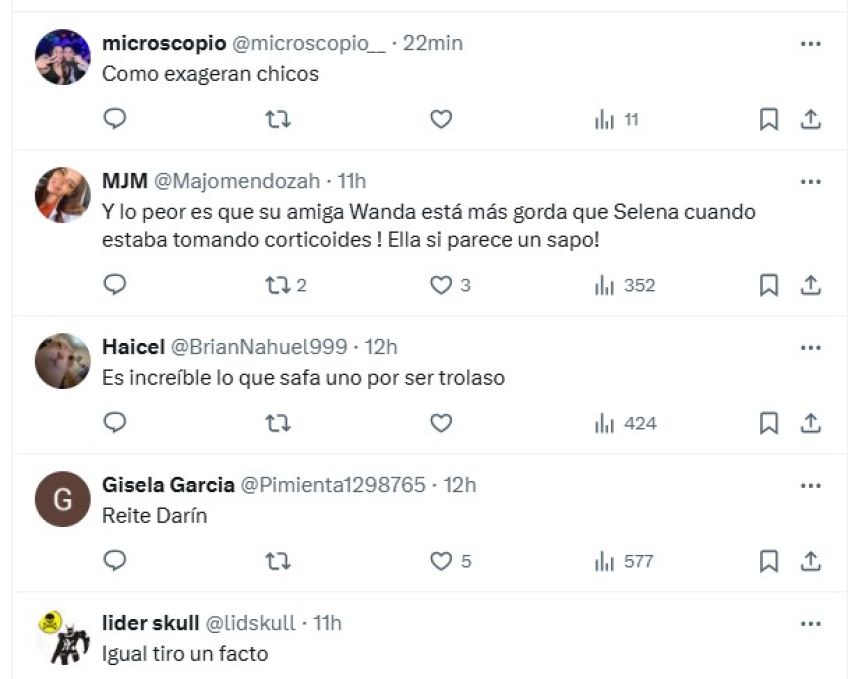Image resolution: width=862 pixels, height=679 pixels.
Task: Bookmark the MJM tweet
Action: pyautogui.click(x=768, y=286)
